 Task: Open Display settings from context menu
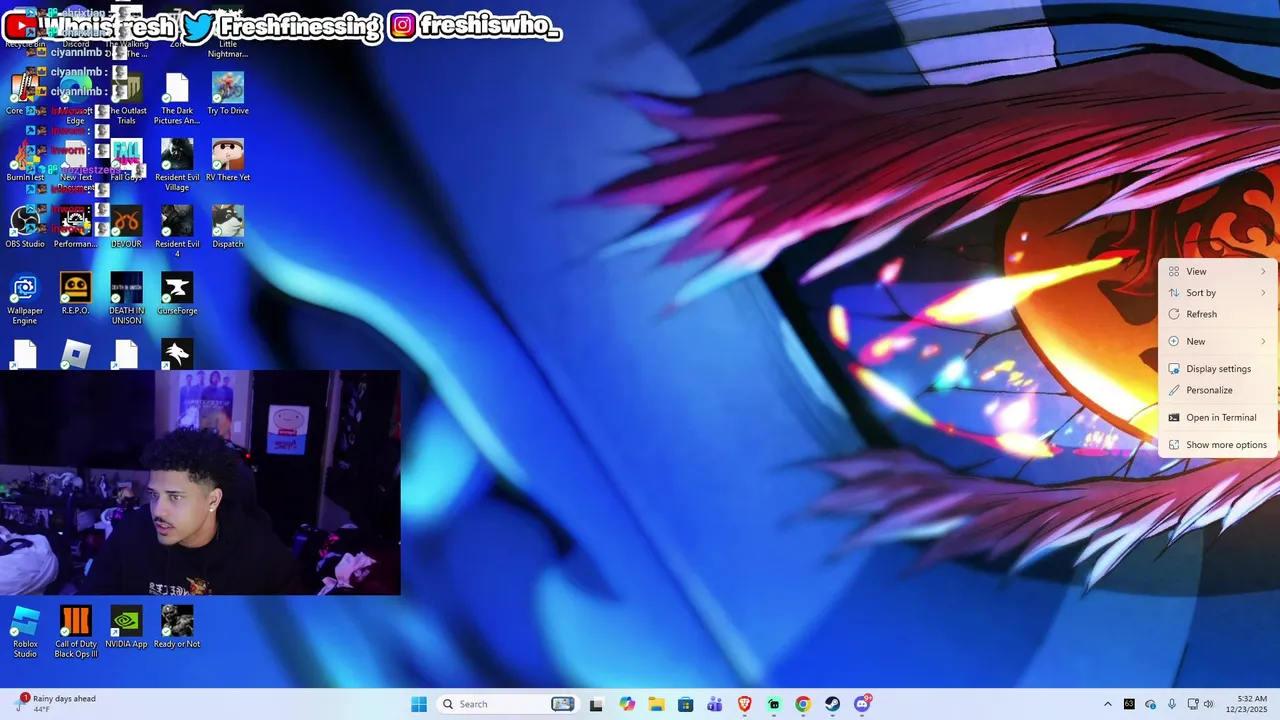point(1218,369)
